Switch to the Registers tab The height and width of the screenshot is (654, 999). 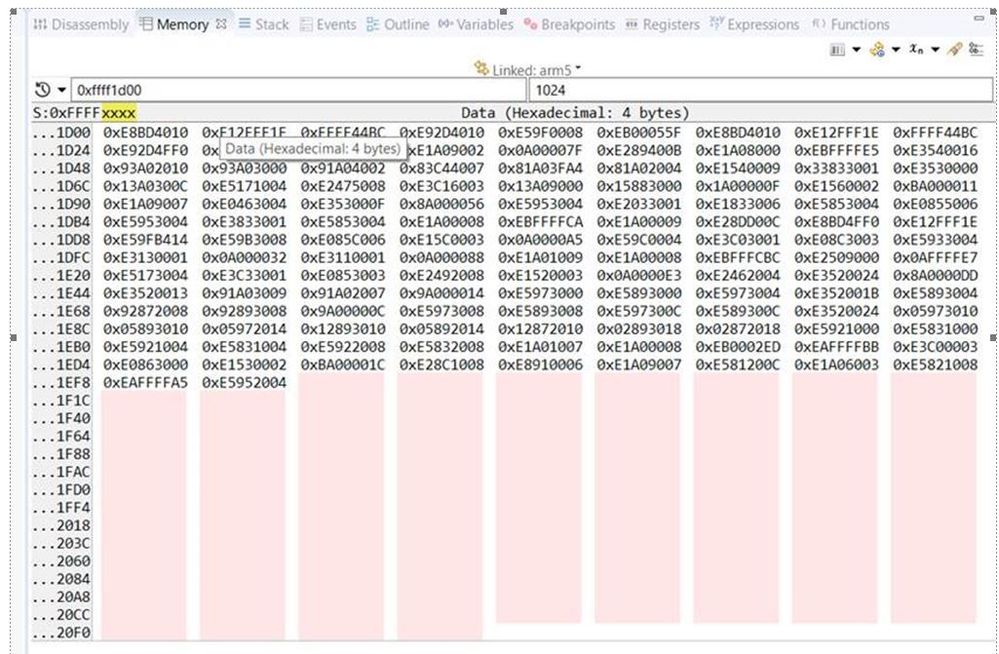coord(663,25)
